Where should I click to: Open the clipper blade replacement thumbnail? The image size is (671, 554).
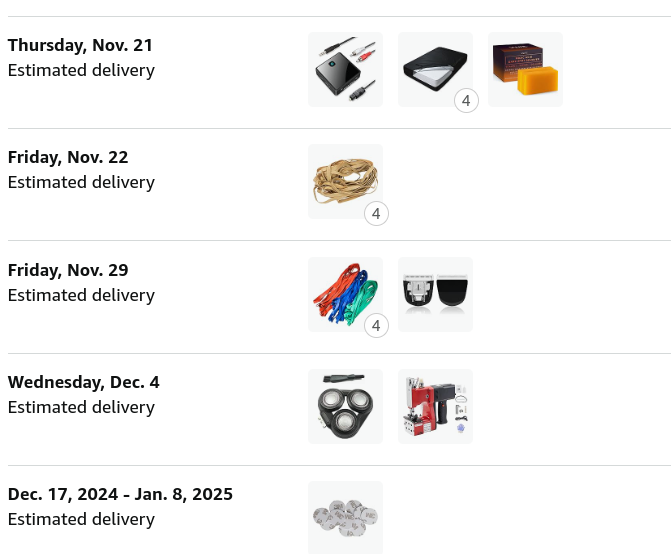pos(435,294)
